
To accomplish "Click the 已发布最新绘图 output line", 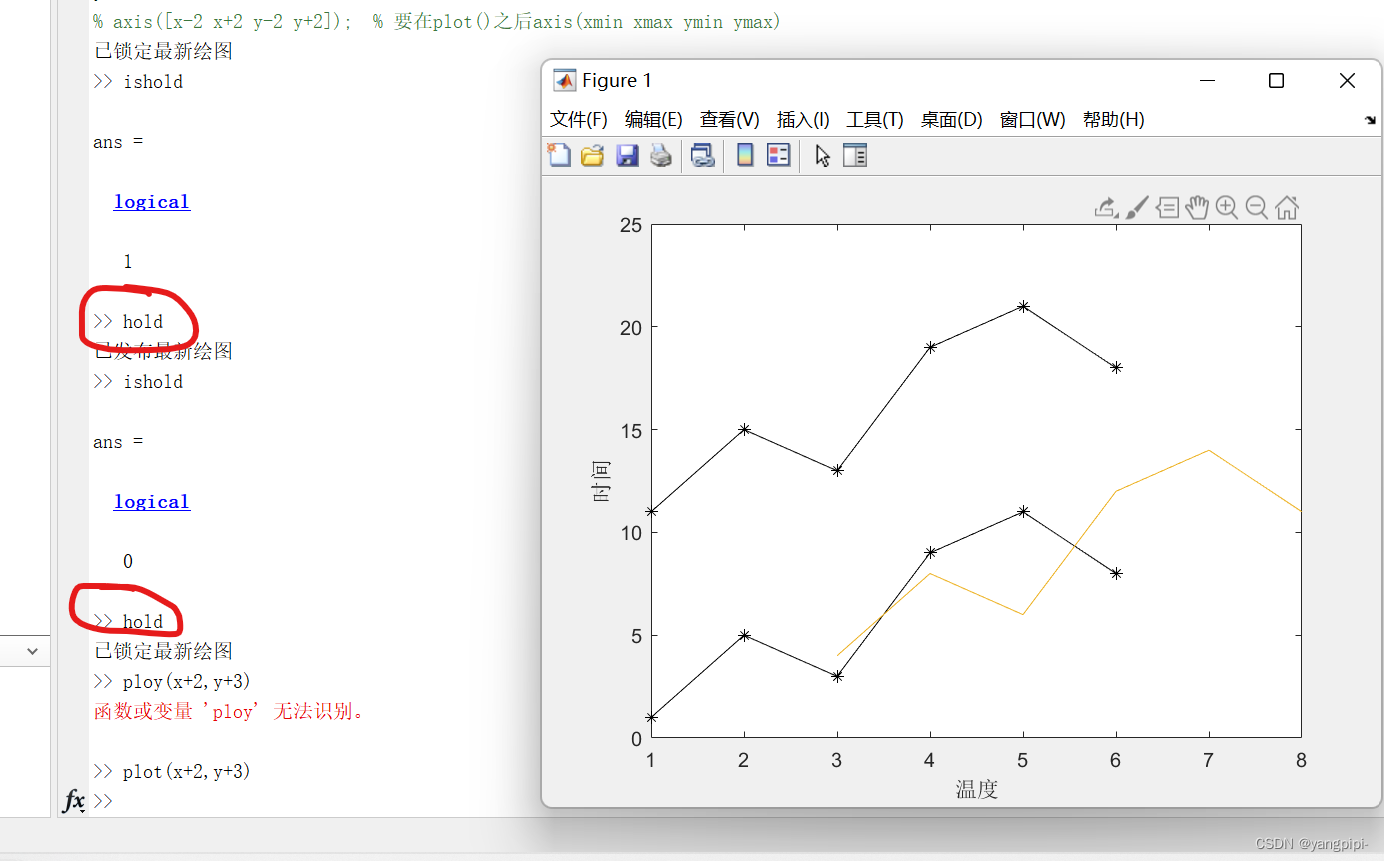I will (x=163, y=351).
